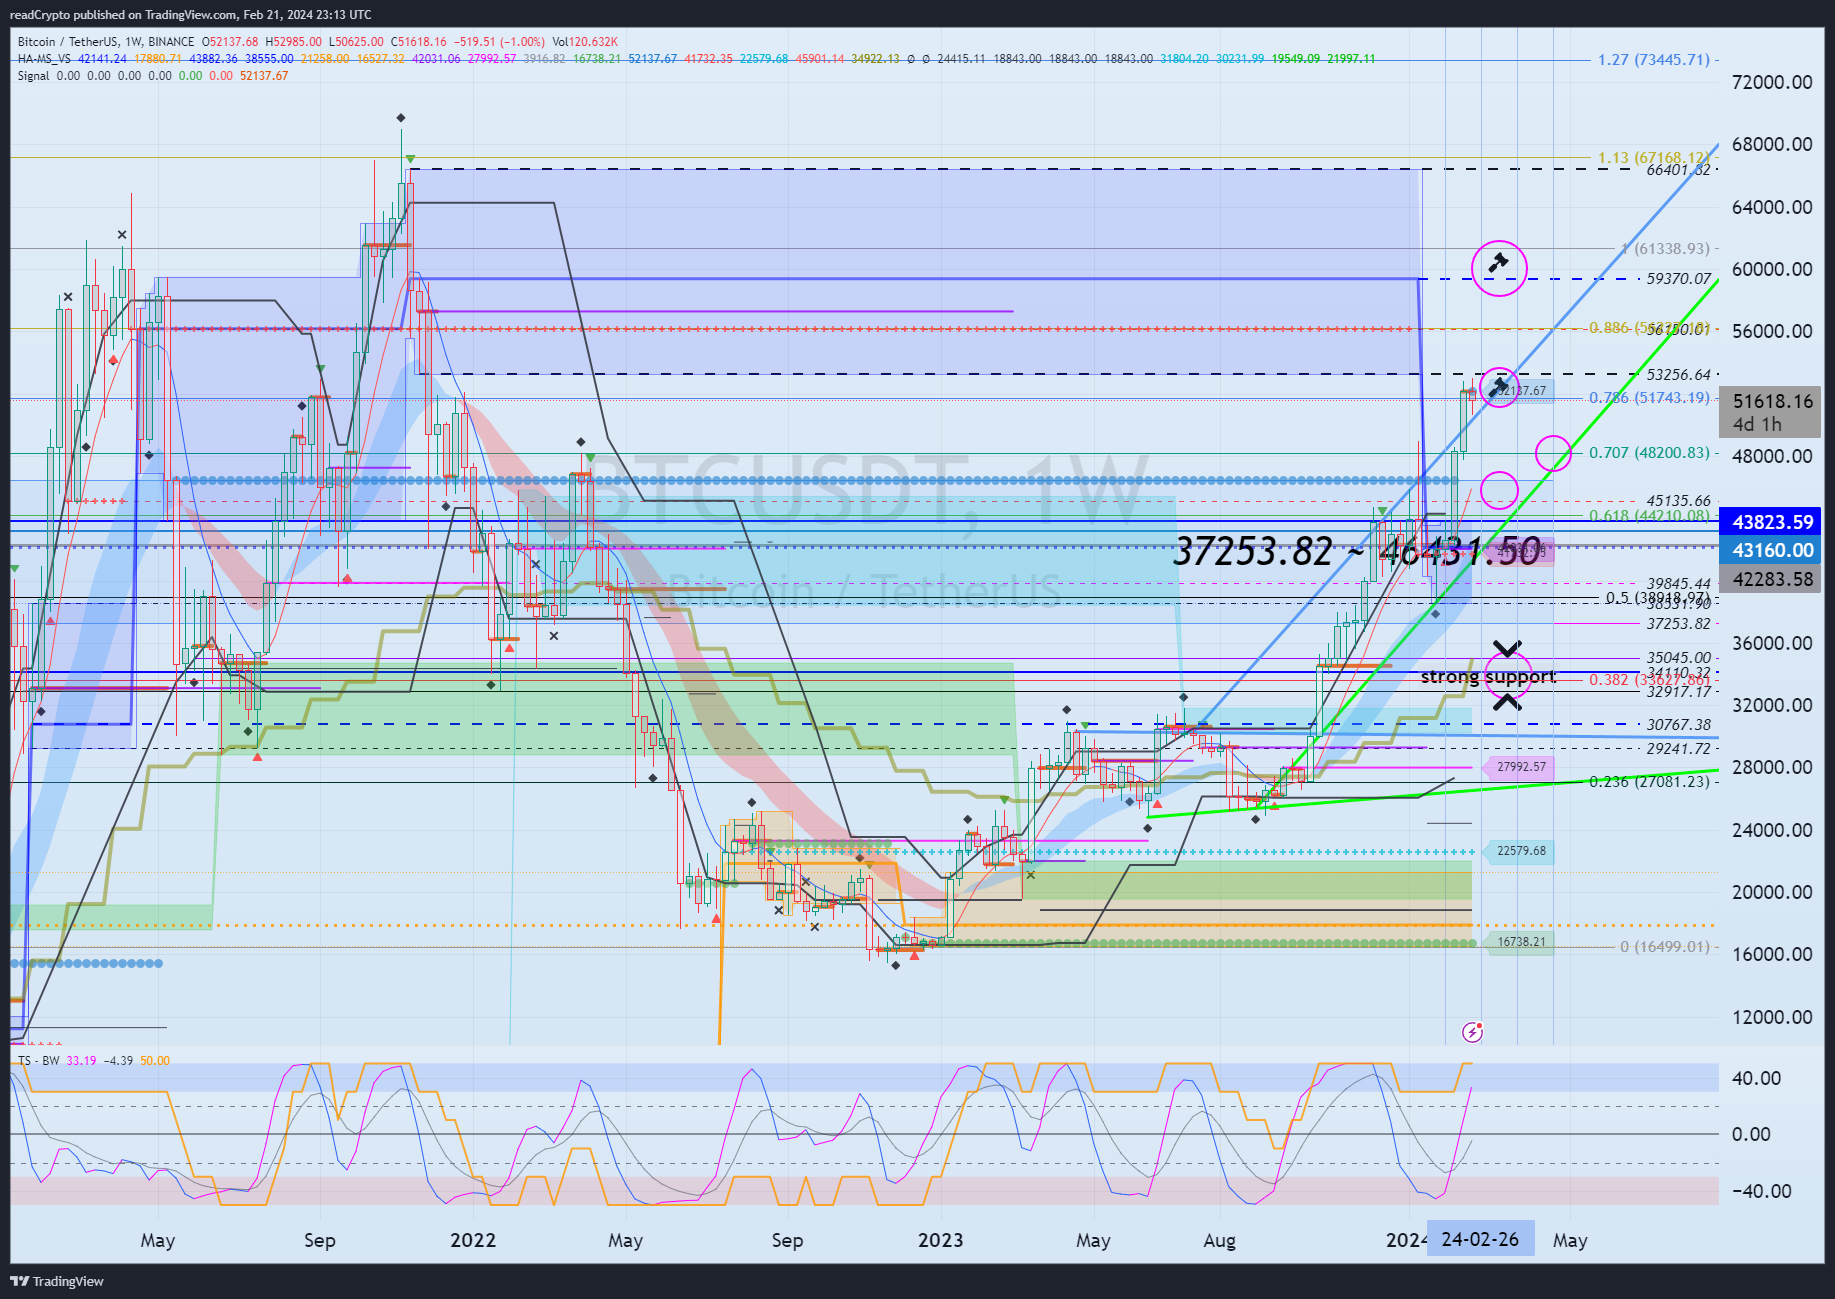The height and width of the screenshot is (1299, 1835).
Task: Click the 12000.00 label on the price axis
Action: pyautogui.click(x=1772, y=1017)
